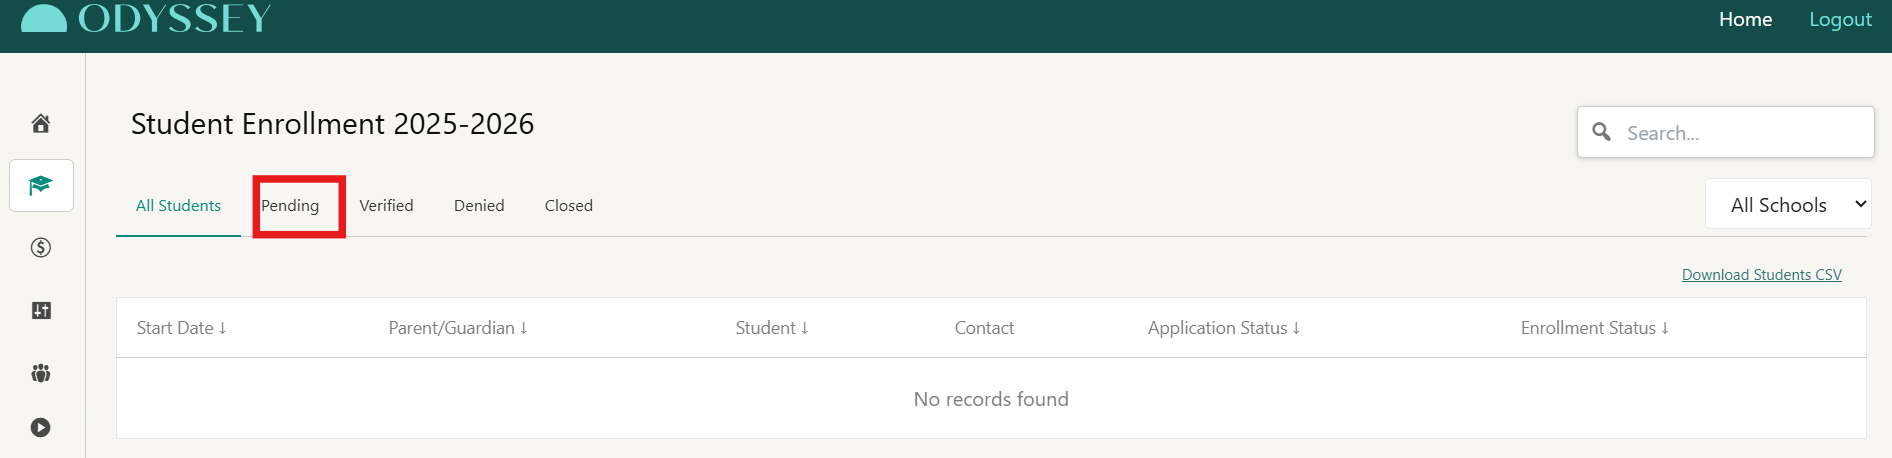Open the group people sidebar icon
The image size is (1892, 458).
click(x=41, y=373)
